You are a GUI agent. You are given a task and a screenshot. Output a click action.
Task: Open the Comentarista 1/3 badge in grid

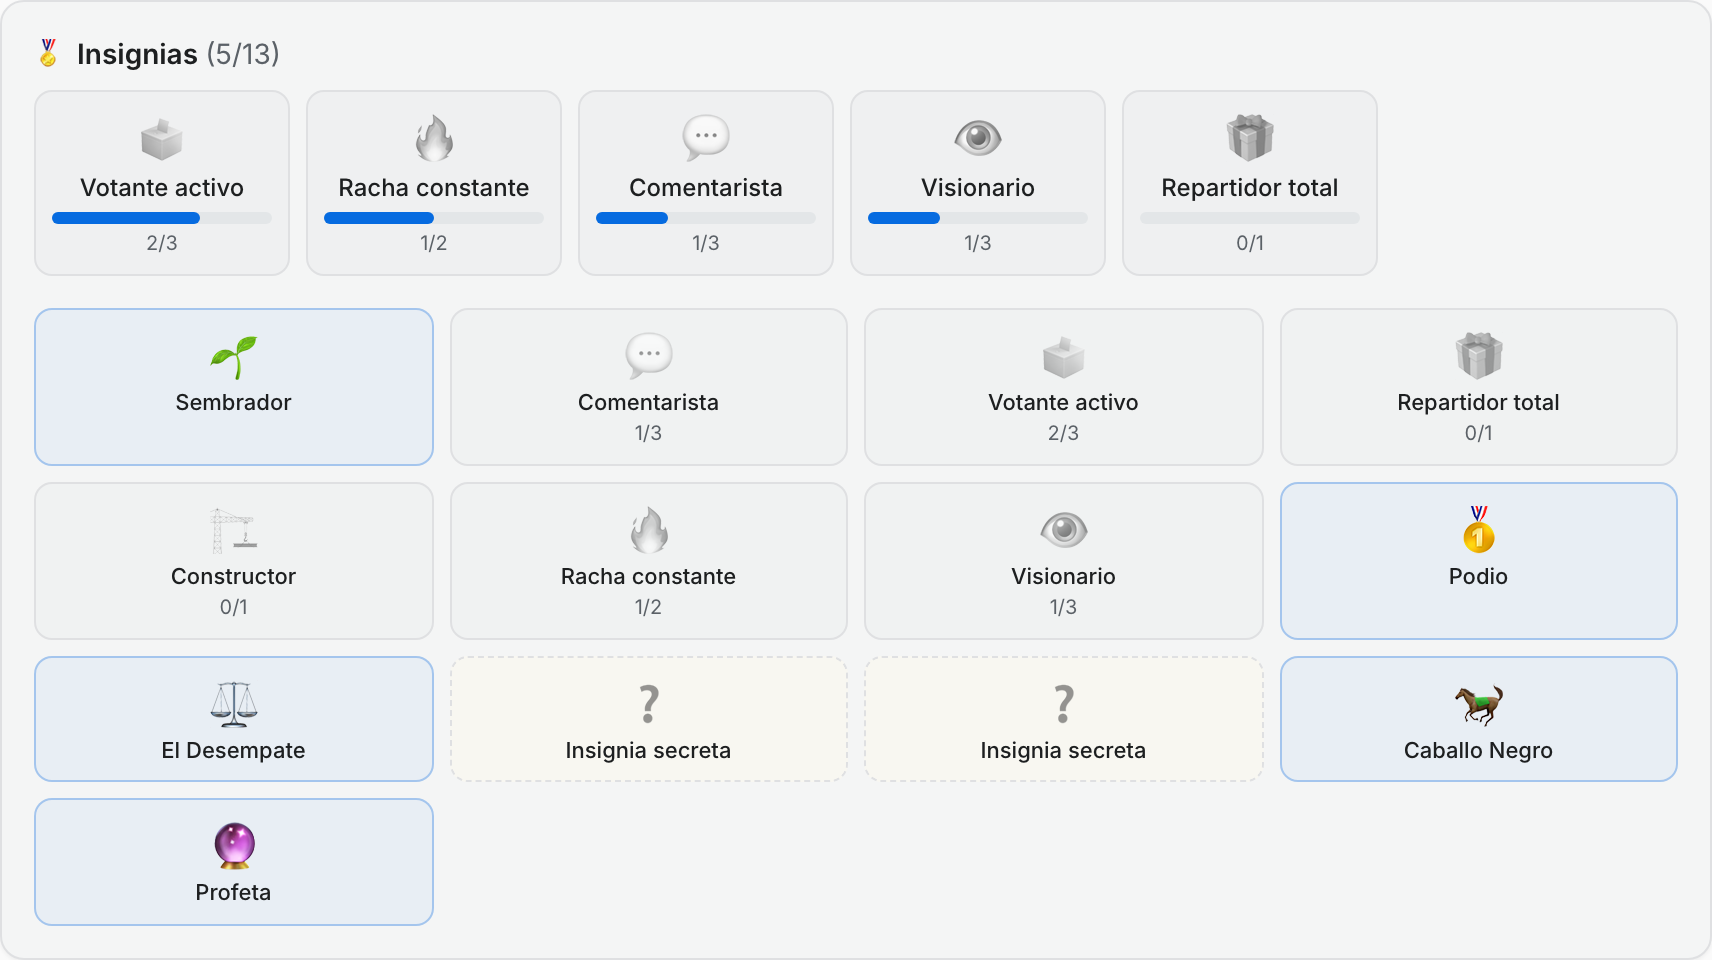649,387
